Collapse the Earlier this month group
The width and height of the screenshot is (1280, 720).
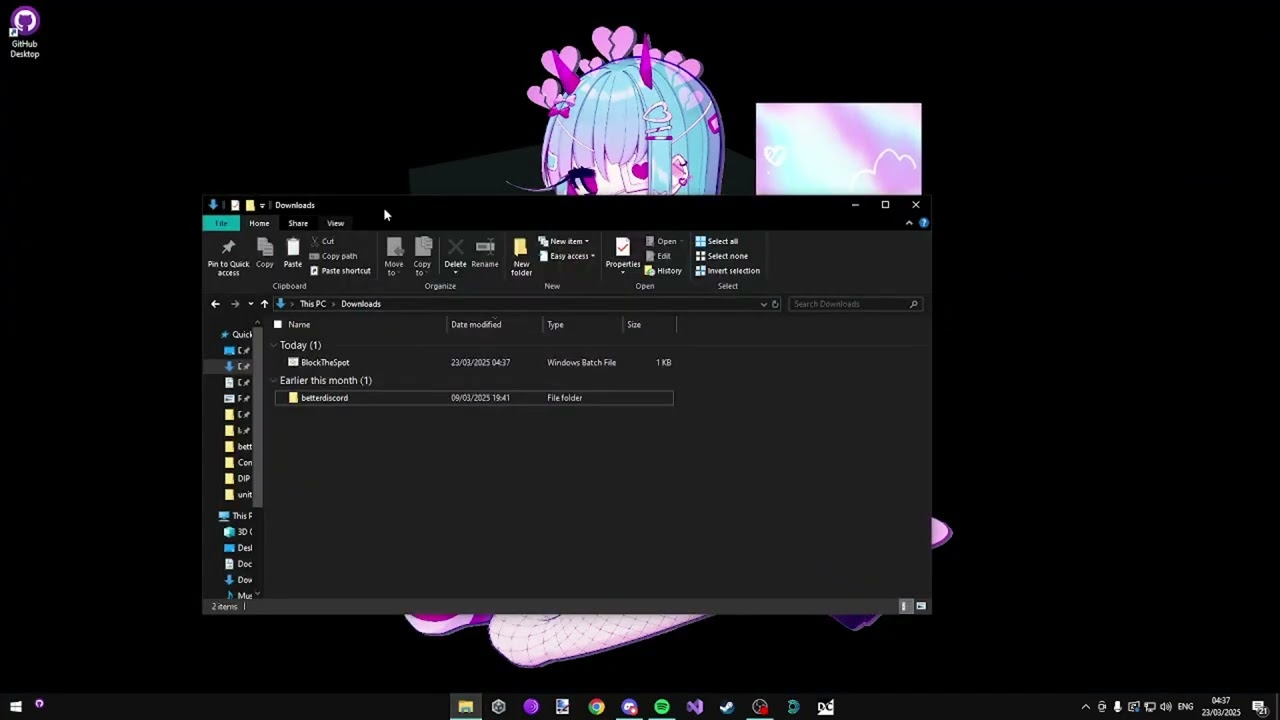click(x=274, y=381)
